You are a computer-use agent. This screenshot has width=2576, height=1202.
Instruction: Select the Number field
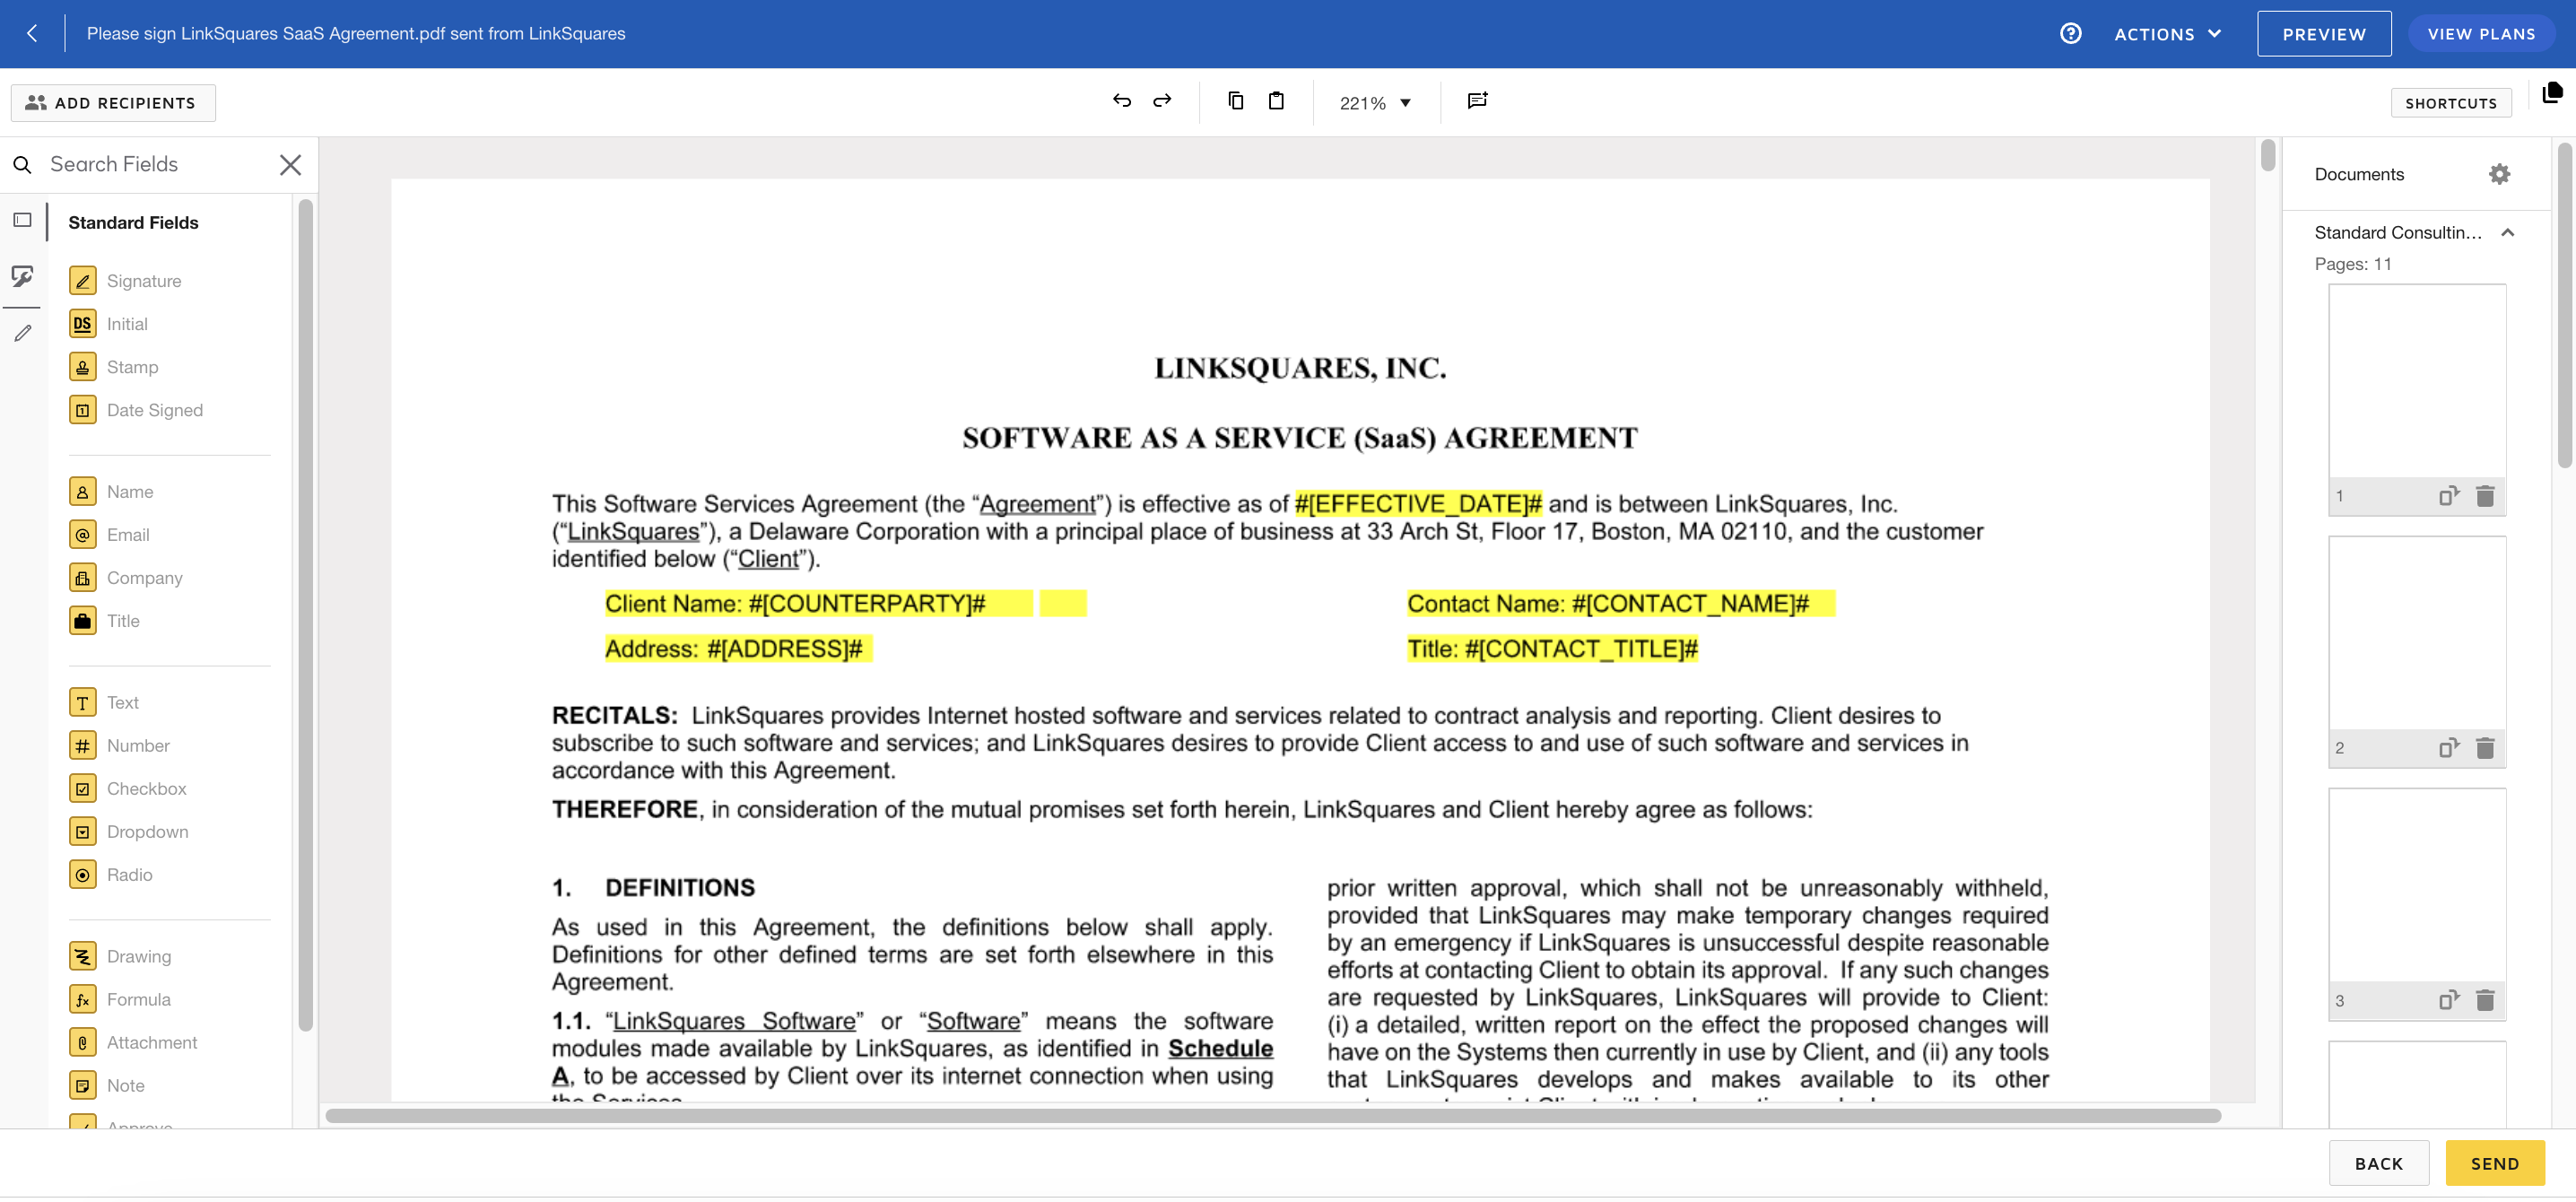[x=120, y=746]
